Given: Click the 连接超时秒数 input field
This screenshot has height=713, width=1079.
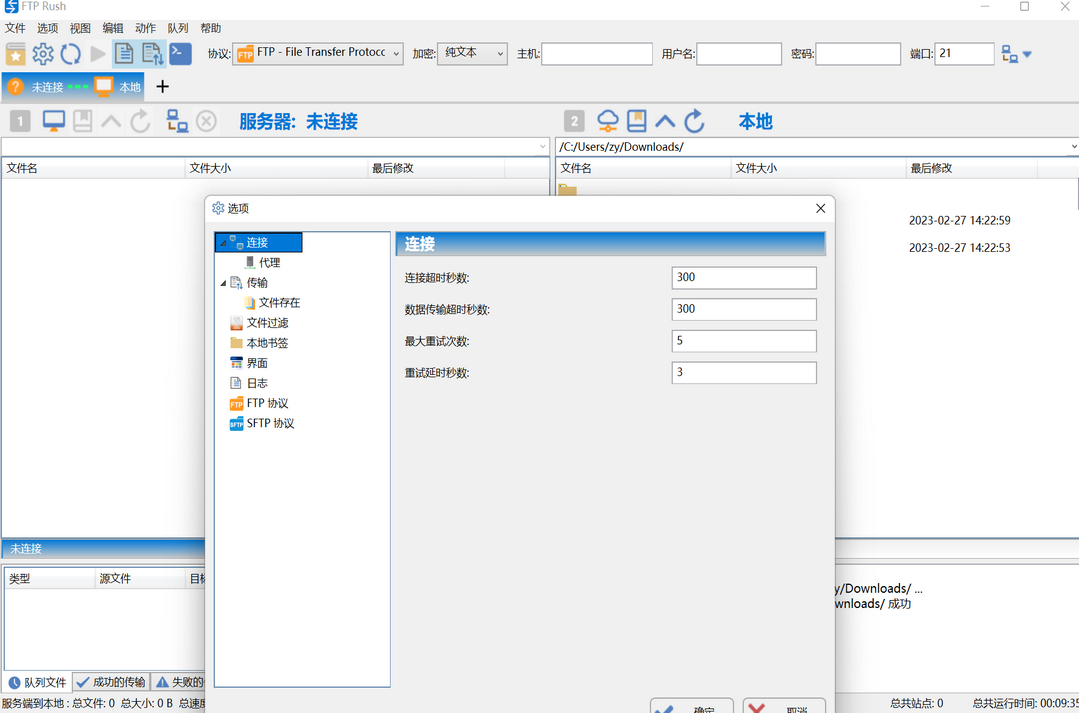Looking at the screenshot, I should 744,278.
